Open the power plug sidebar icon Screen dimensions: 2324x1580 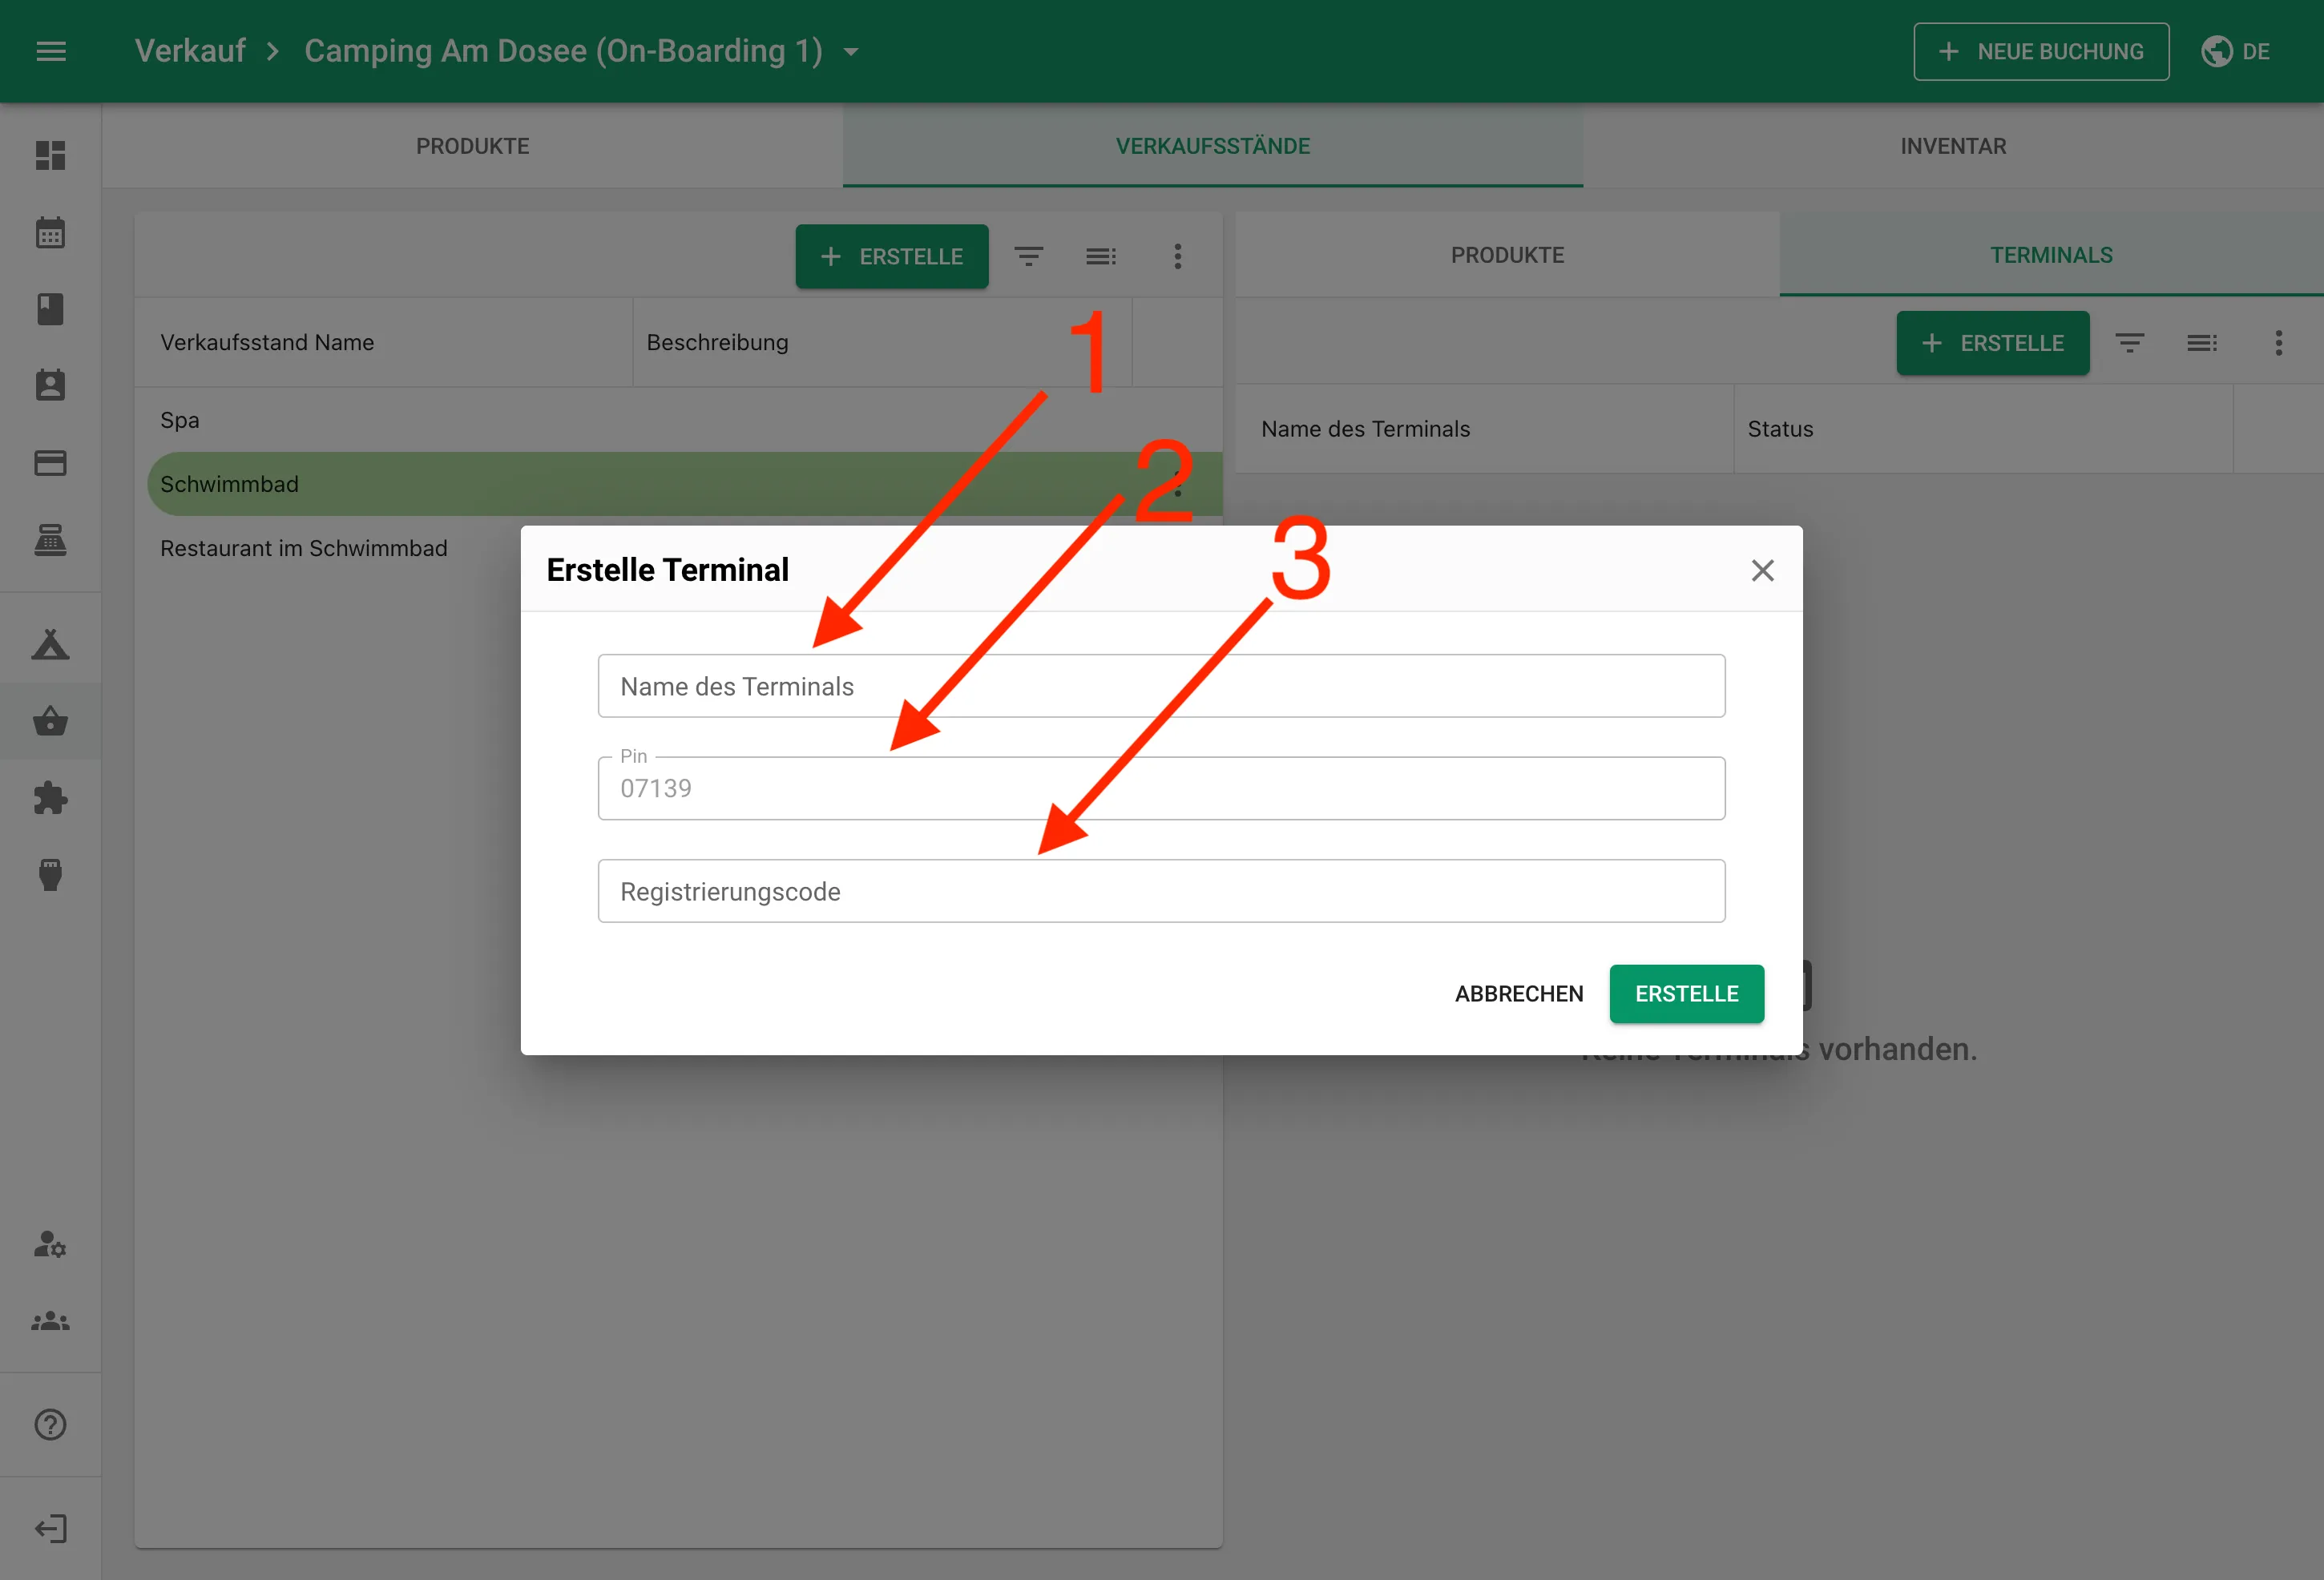(50, 875)
